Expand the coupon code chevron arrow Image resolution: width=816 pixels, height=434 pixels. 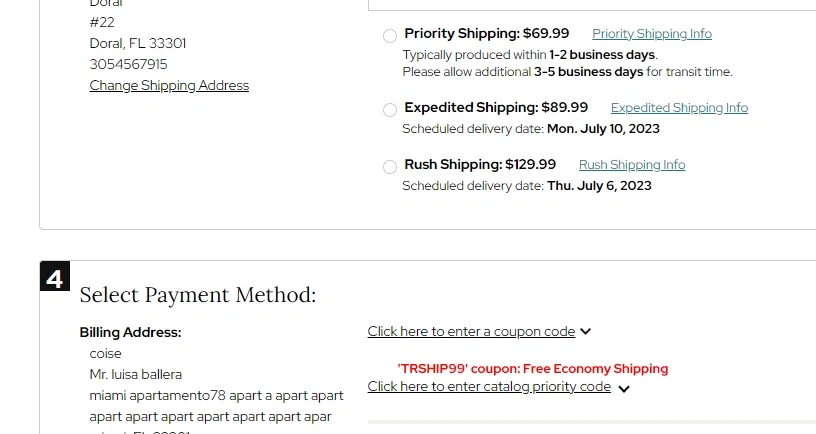coord(586,332)
